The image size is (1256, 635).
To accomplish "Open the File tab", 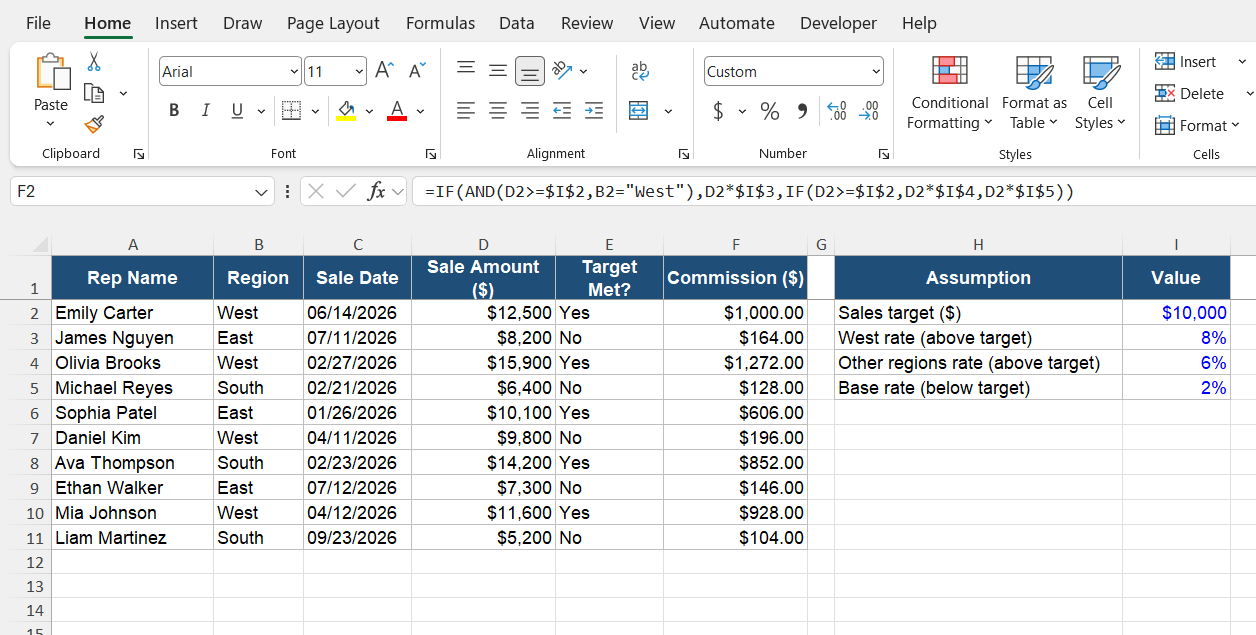I will coord(38,22).
